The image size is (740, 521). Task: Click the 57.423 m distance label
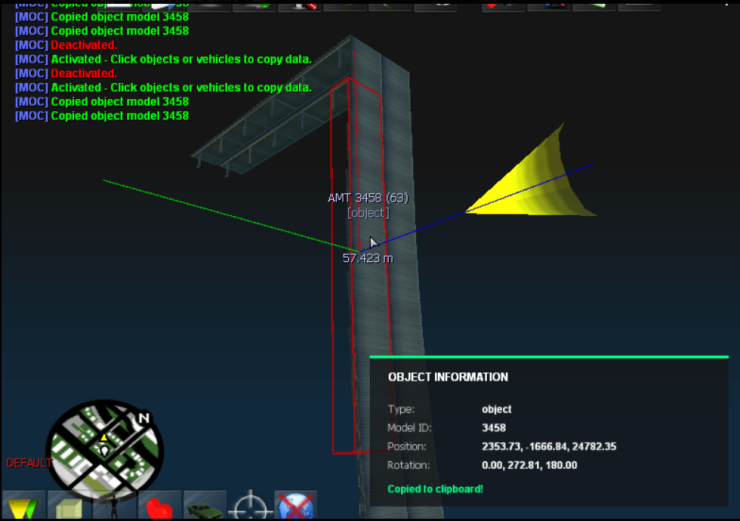pyautogui.click(x=368, y=258)
